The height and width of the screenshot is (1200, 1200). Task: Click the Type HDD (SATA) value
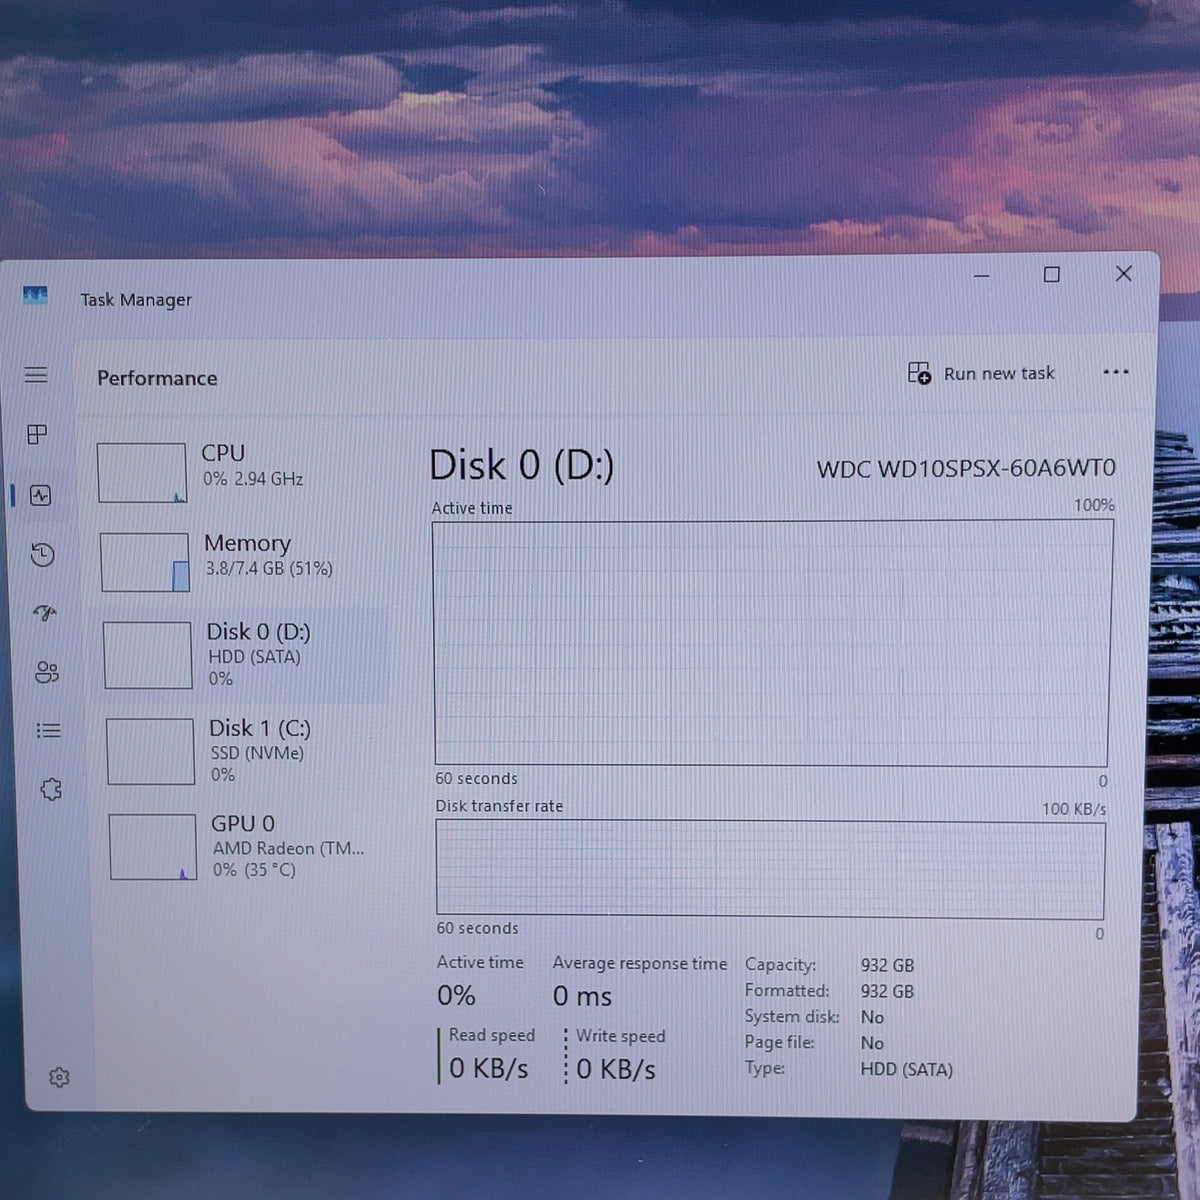click(906, 1069)
